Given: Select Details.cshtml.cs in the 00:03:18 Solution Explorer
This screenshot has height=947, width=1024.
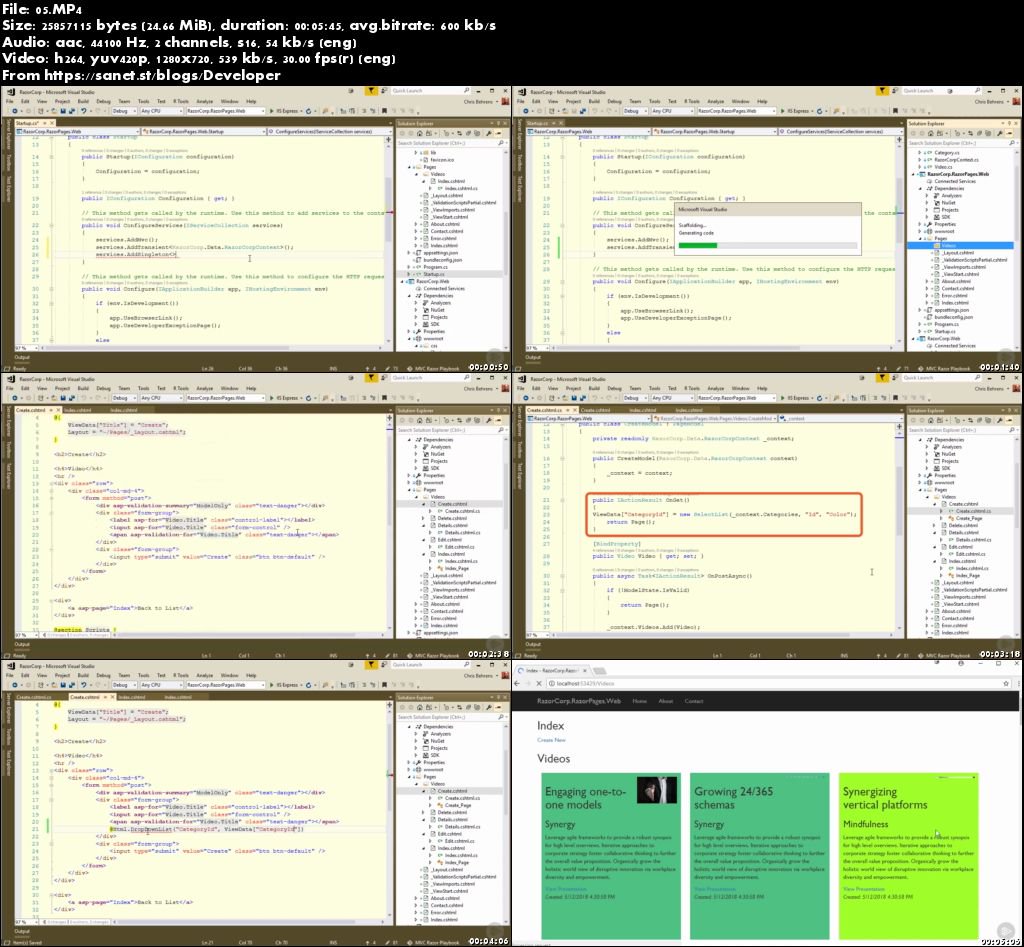Looking at the screenshot, I should point(973,540).
